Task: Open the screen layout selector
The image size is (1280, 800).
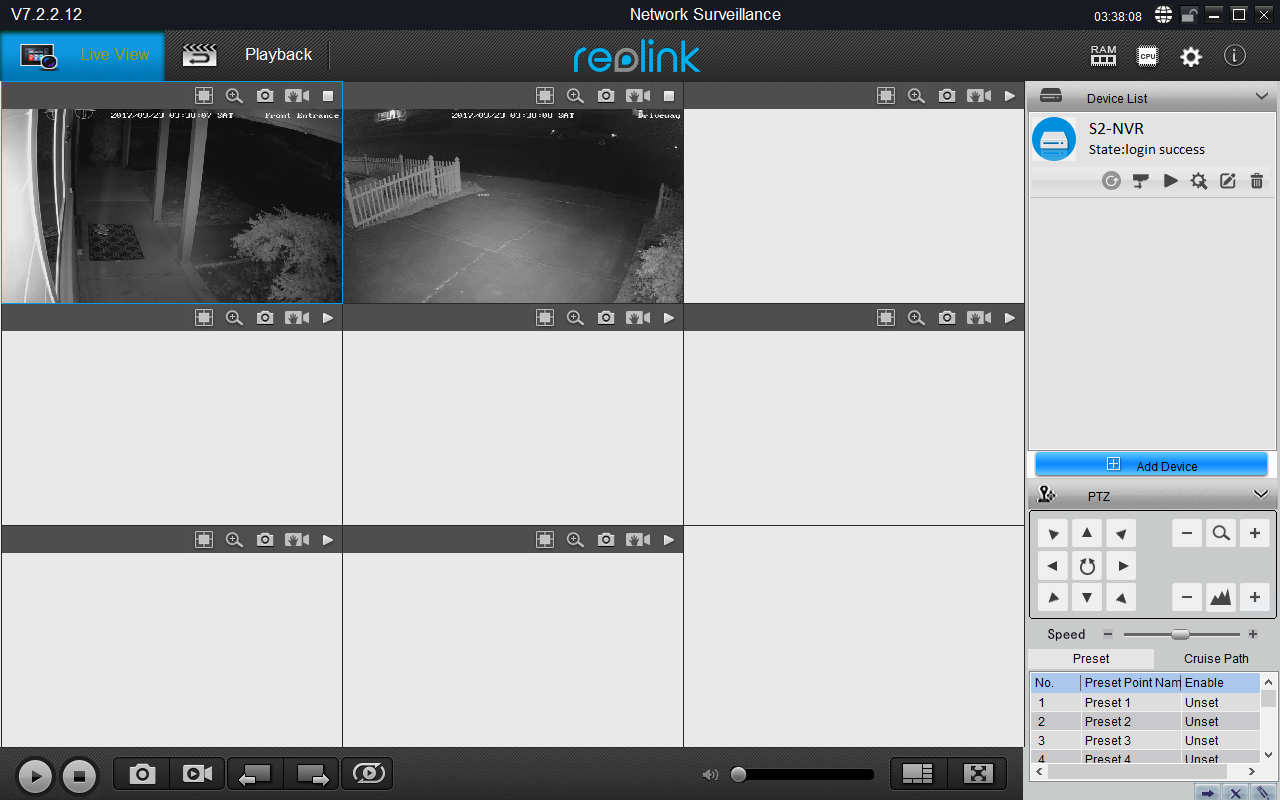Action: (x=917, y=773)
